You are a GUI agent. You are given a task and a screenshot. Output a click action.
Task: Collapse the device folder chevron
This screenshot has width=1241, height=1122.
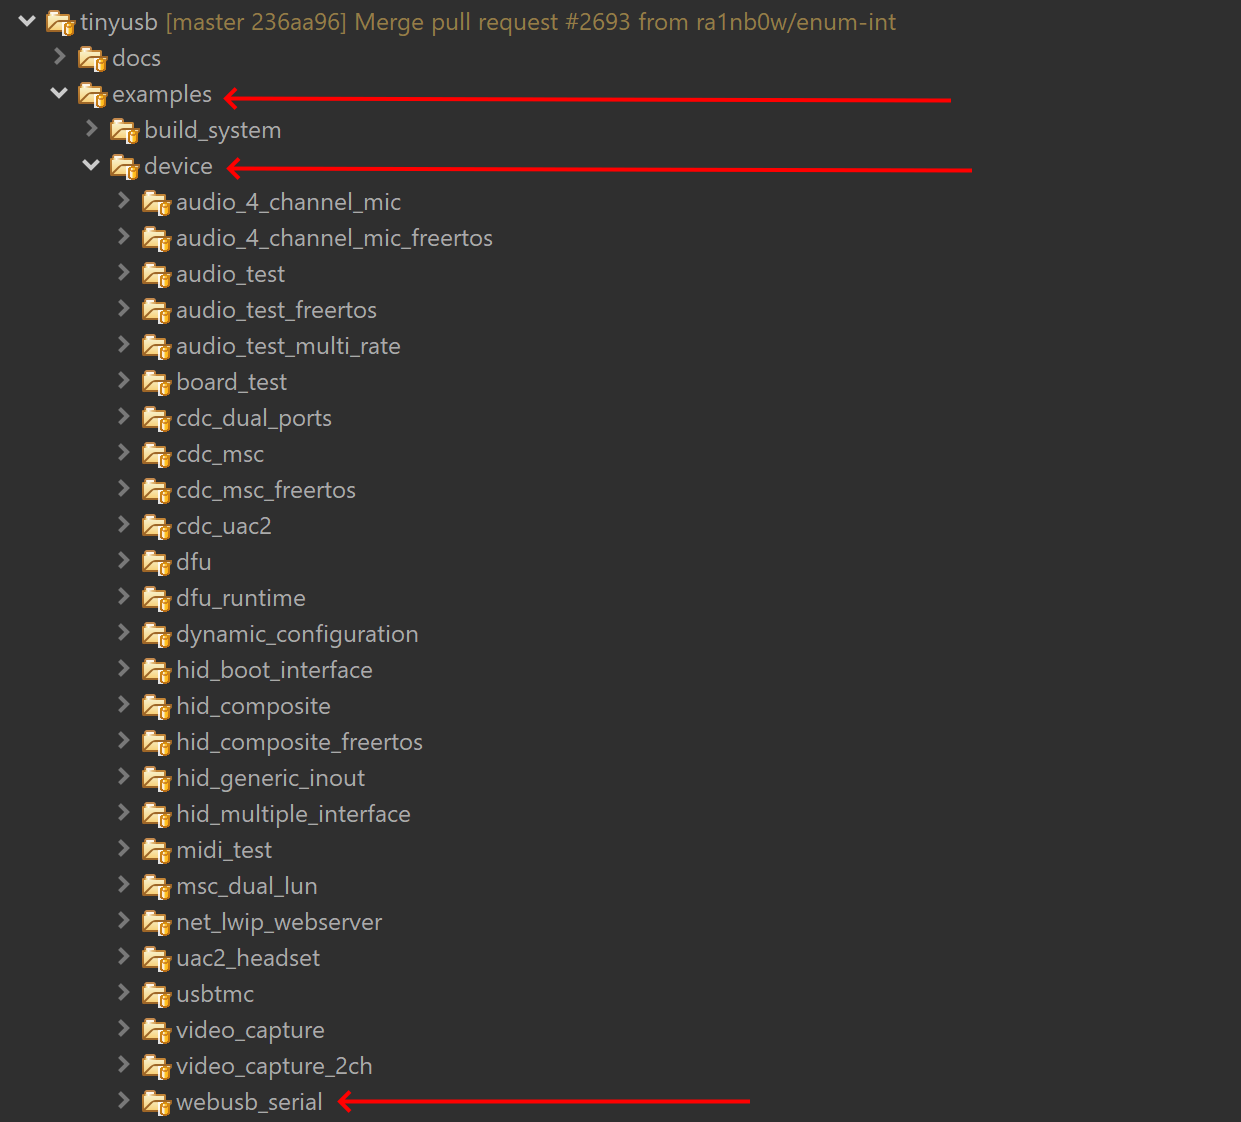tap(91, 165)
